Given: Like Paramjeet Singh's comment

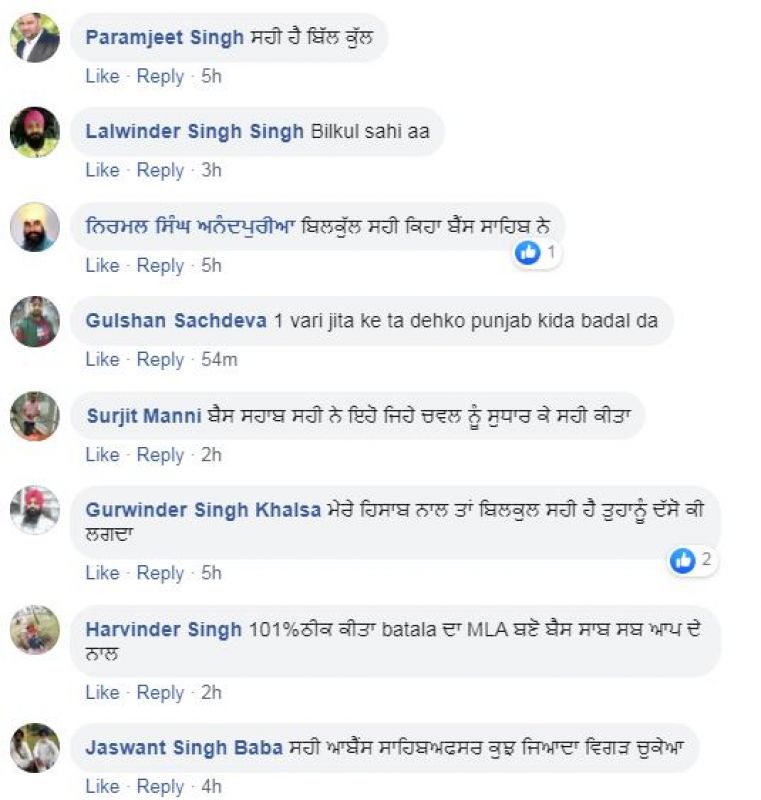Looking at the screenshot, I should [x=102, y=76].
